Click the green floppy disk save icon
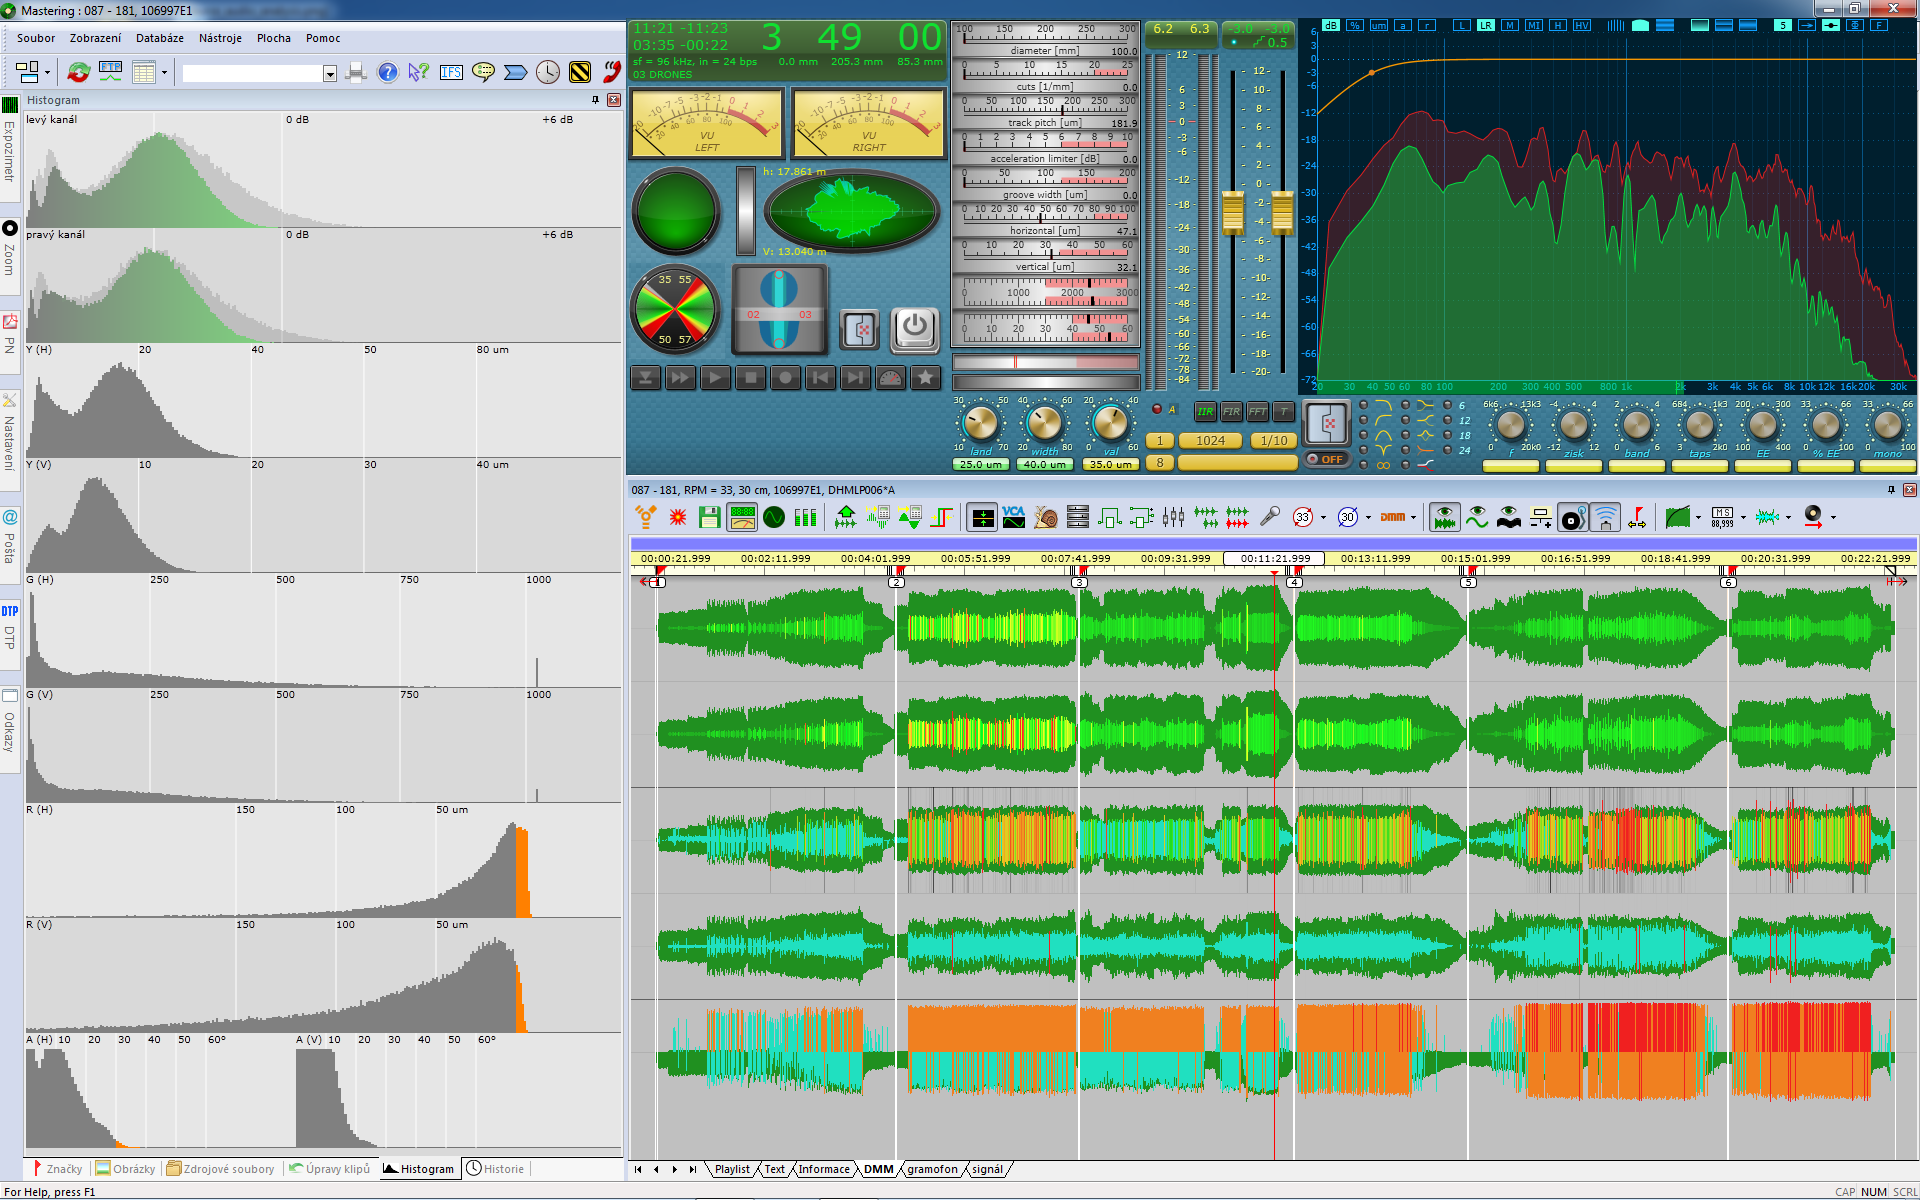This screenshot has width=1920, height=1200. click(x=709, y=517)
